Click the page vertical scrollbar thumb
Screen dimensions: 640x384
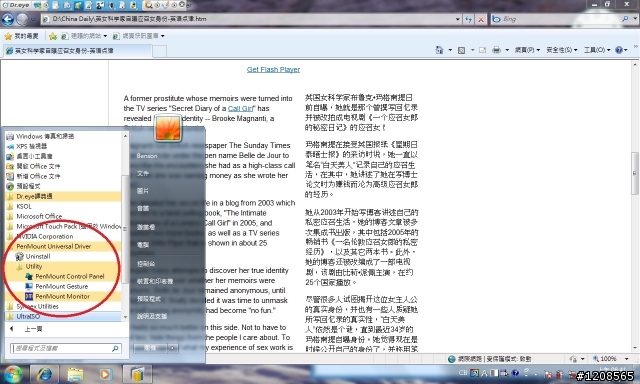coord(635,173)
